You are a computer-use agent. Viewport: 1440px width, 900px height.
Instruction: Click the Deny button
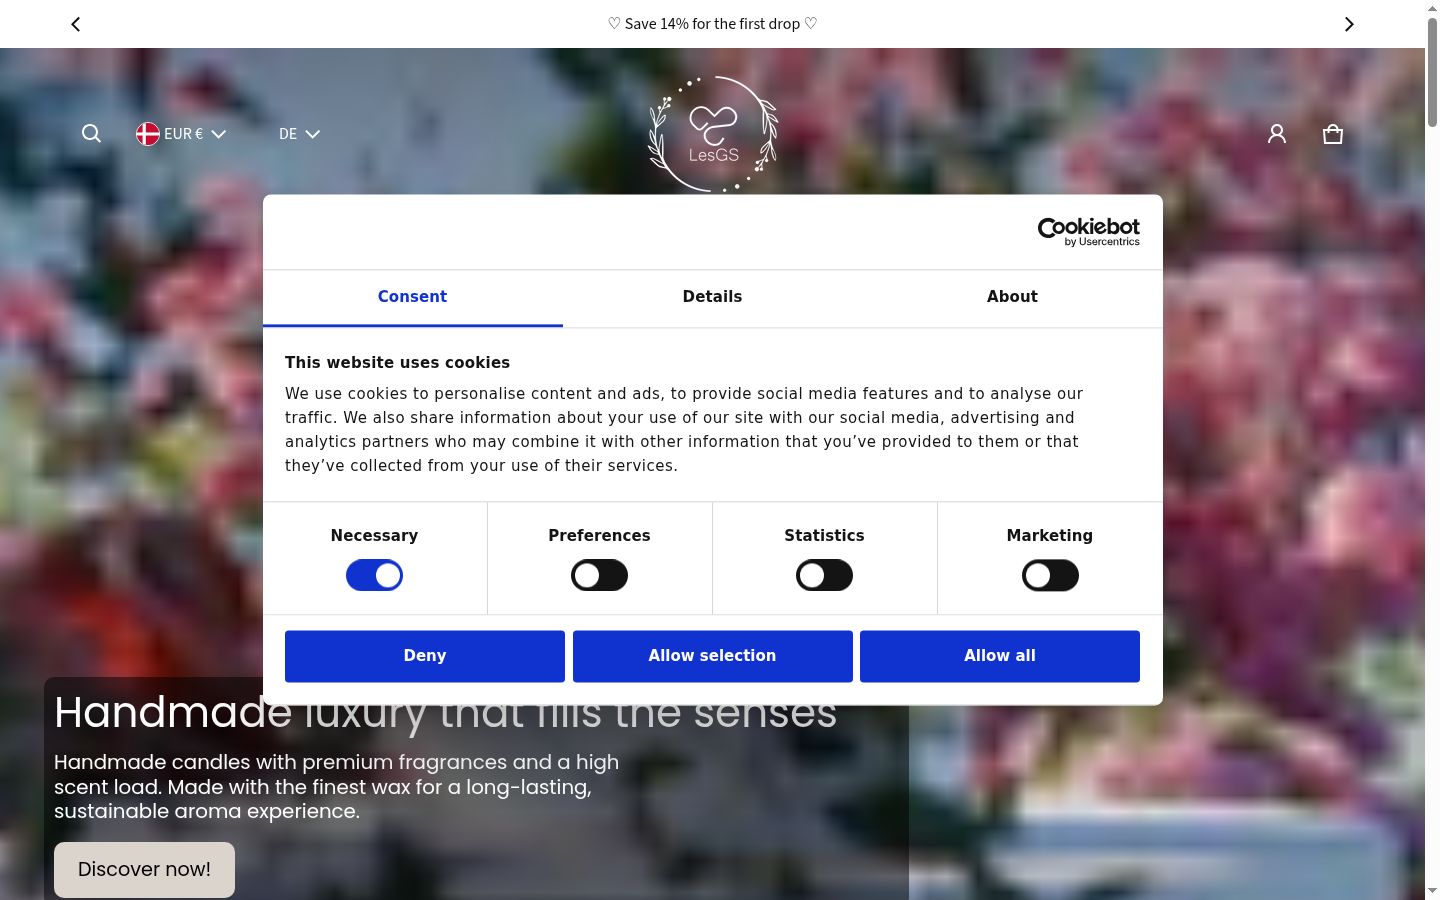425,656
